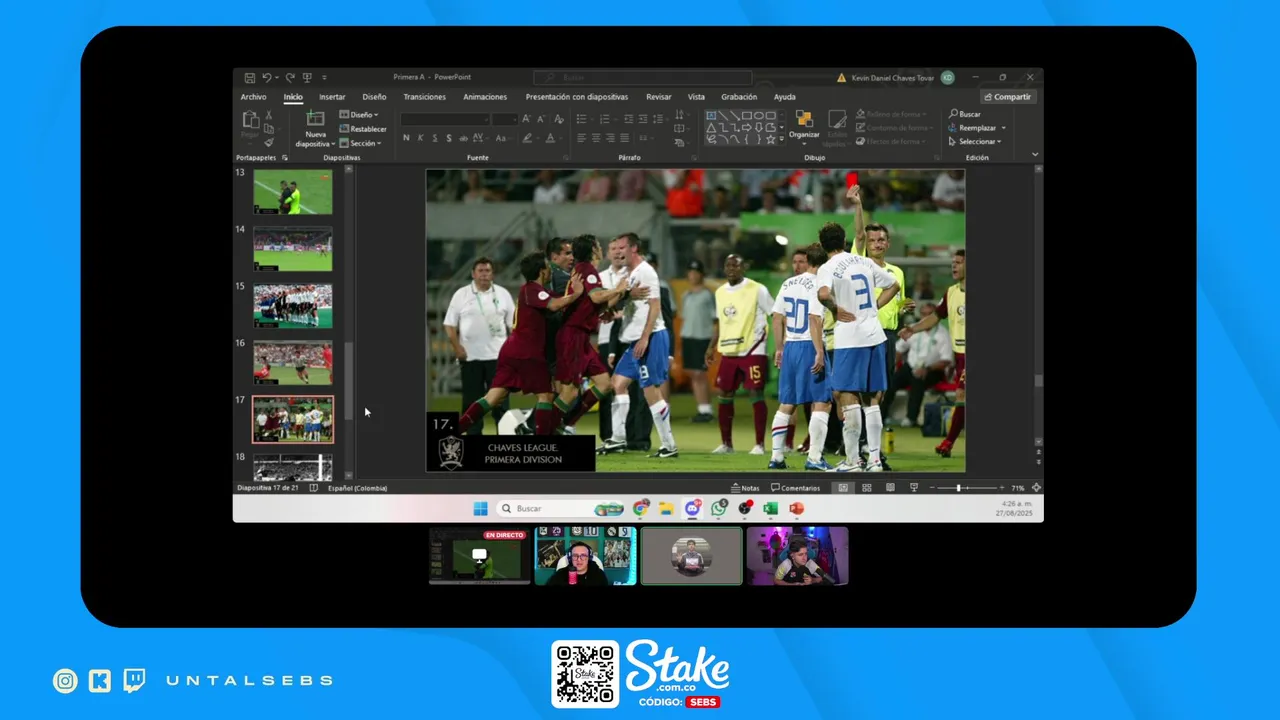The image size is (1280, 720).
Task: Click the zoom slider handle
Action: pyautogui.click(x=958, y=488)
